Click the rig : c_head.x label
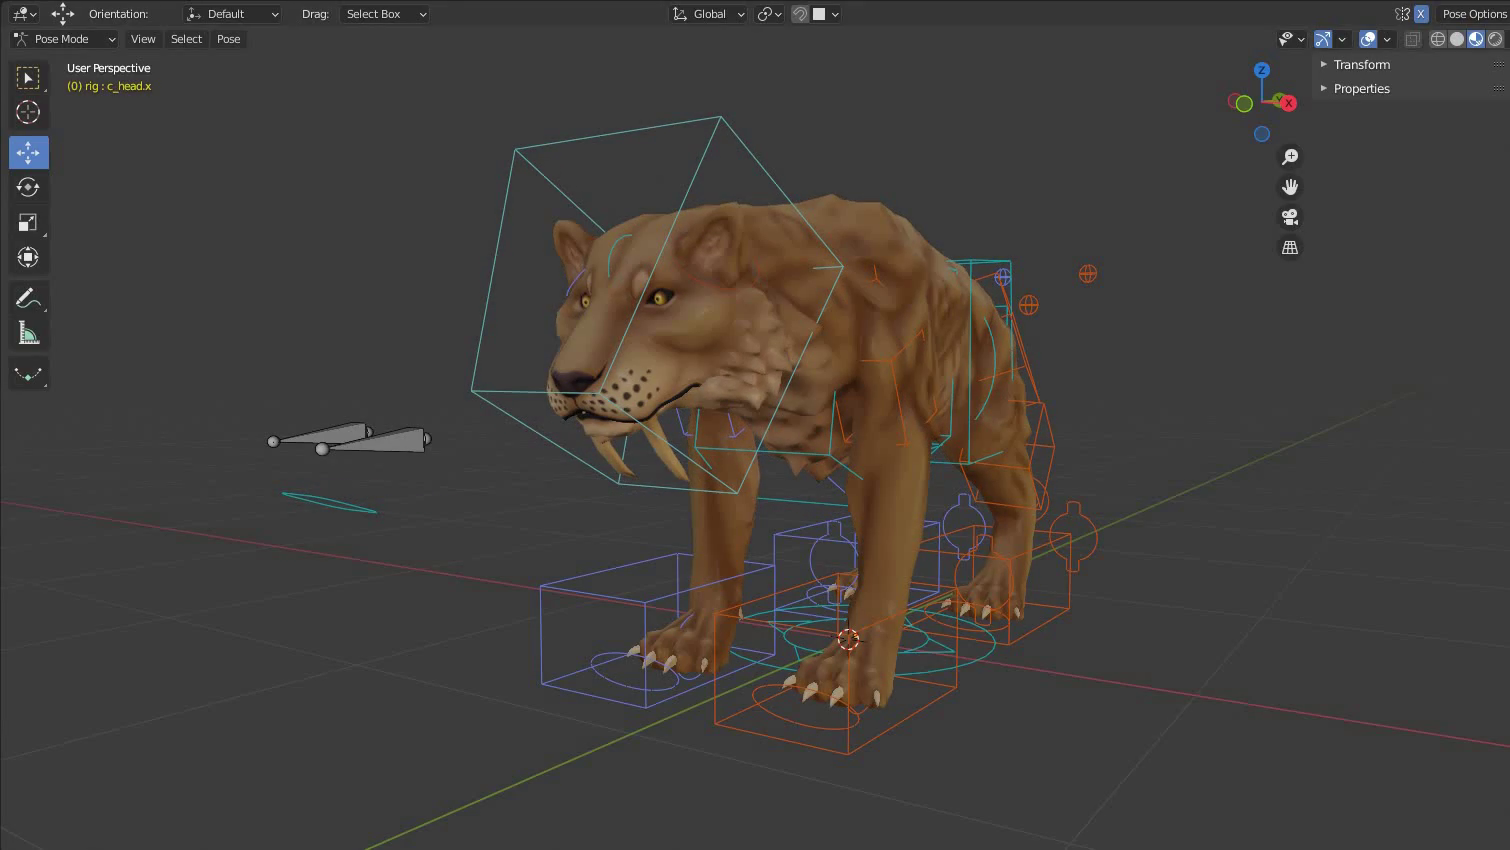This screenshot has height=850, width=1510. tap(109, 86)
